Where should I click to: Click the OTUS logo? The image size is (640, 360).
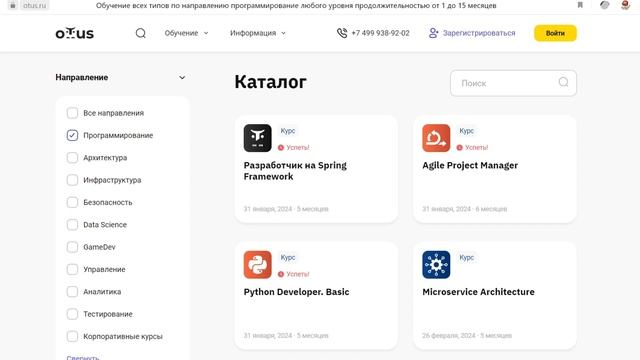point(75,33)
